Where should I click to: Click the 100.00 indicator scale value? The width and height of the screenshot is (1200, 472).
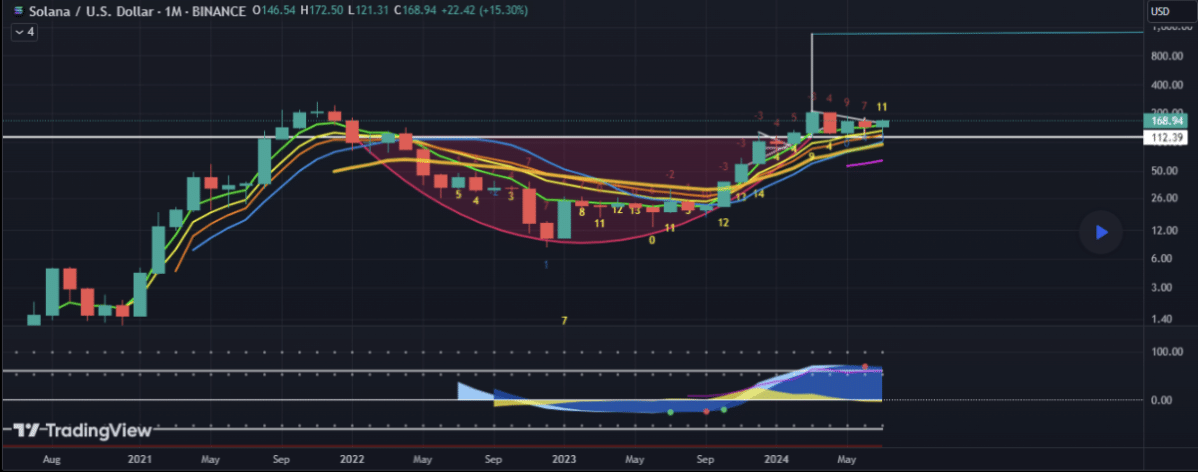pos(1166,352)
